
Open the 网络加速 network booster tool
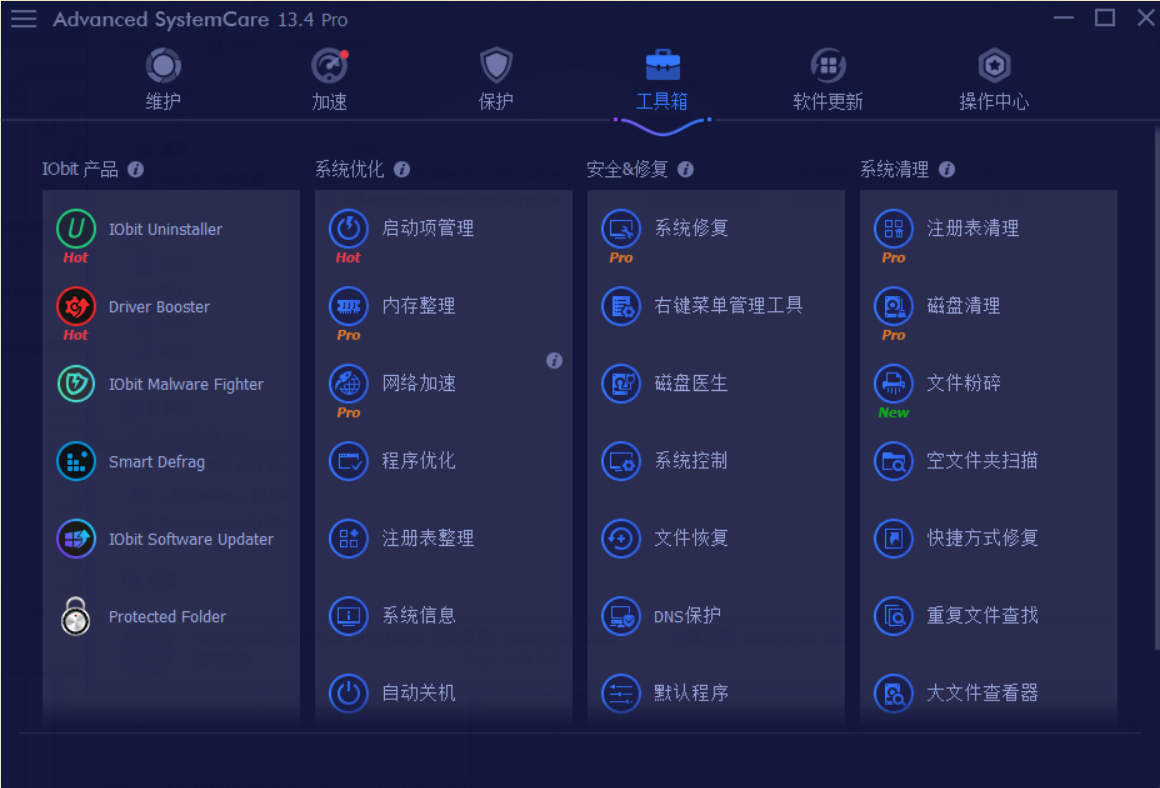pos(400,384)
